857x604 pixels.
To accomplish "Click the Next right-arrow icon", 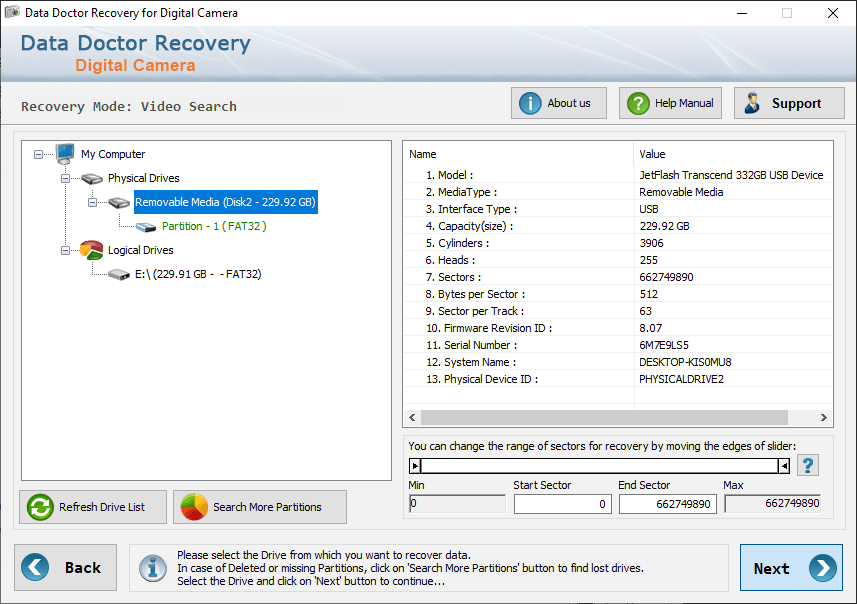I will 823,568.
